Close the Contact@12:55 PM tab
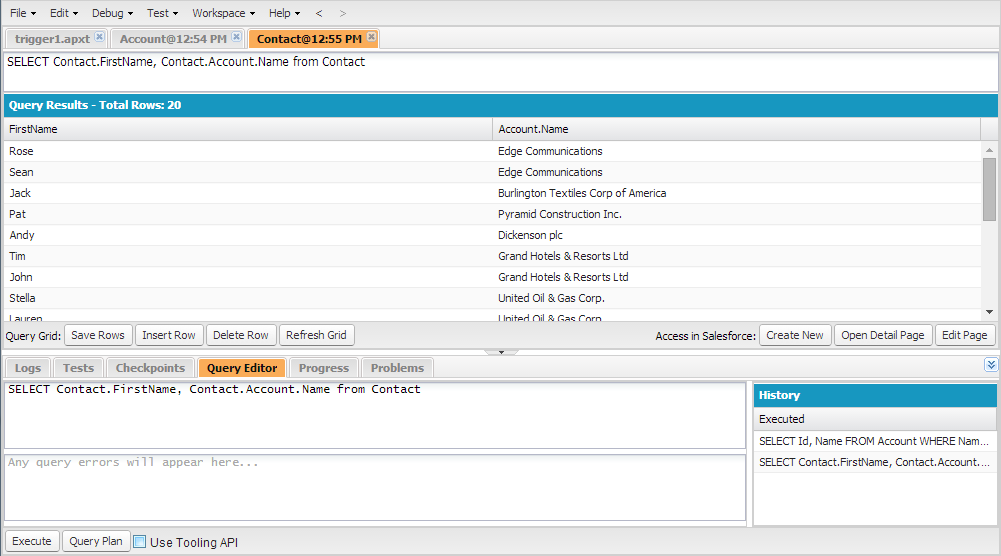1001x556 pixels. pos(371,37)
